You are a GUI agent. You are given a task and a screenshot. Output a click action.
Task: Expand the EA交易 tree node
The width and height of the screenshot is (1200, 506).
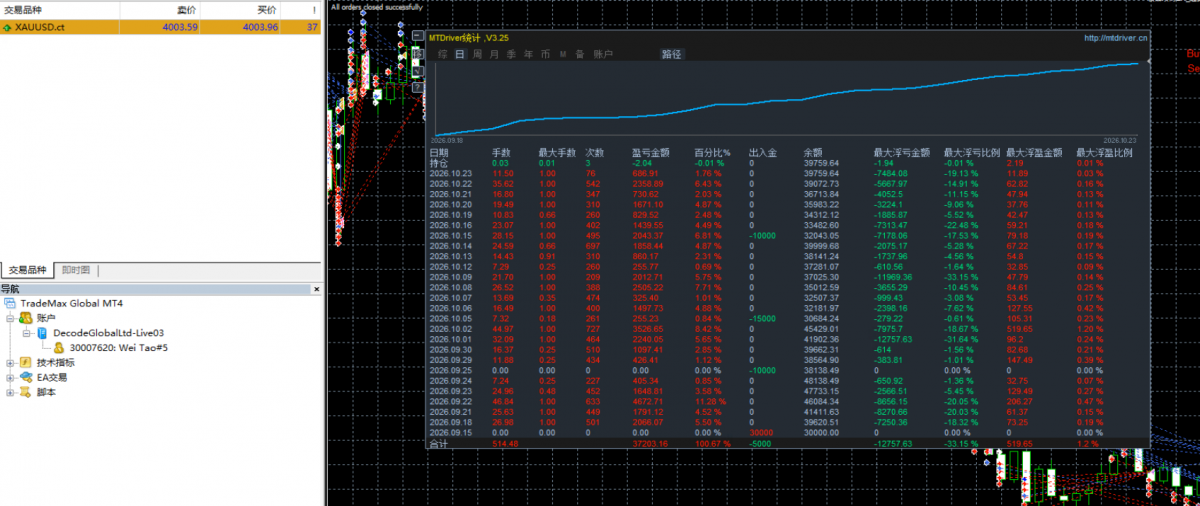tap(10, 378)
